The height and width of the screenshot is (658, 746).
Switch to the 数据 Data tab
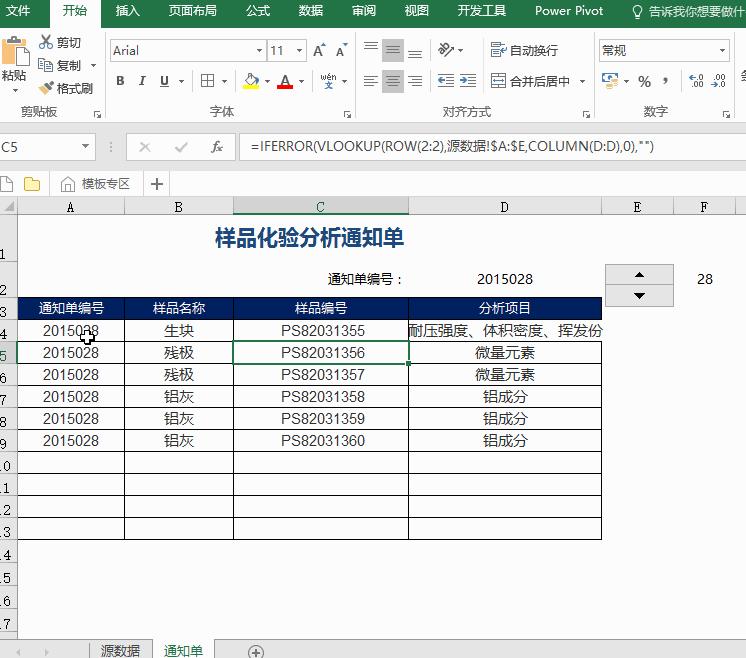311,10
